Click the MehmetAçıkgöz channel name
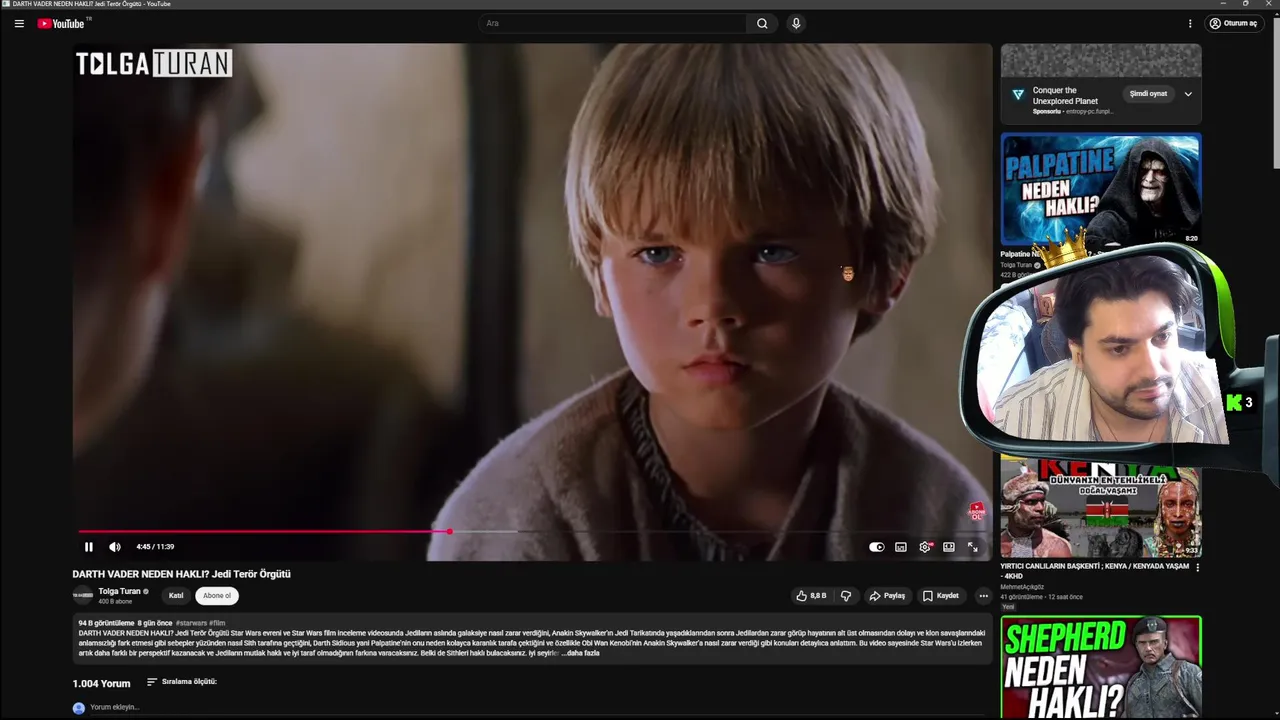 pyautogui.click(x=1022, y=587)
